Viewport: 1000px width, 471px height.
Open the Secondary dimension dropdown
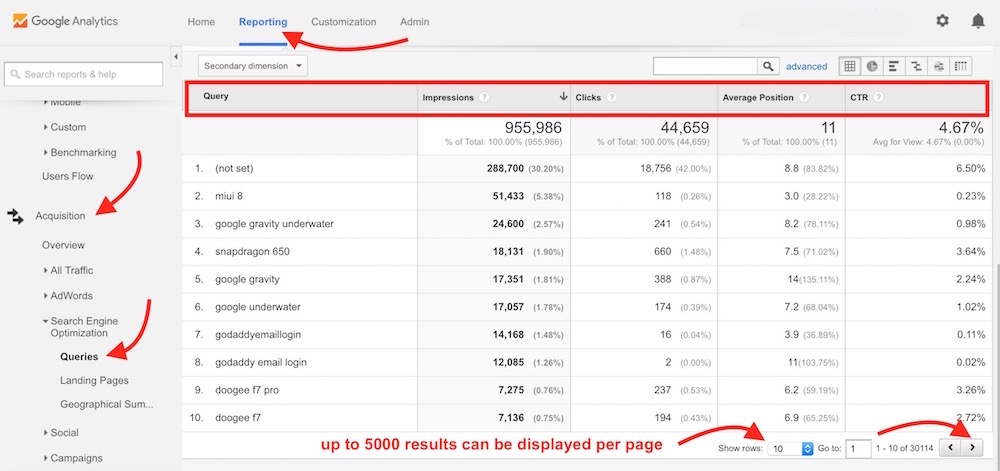pyautogui.click(x=253, y=66)
